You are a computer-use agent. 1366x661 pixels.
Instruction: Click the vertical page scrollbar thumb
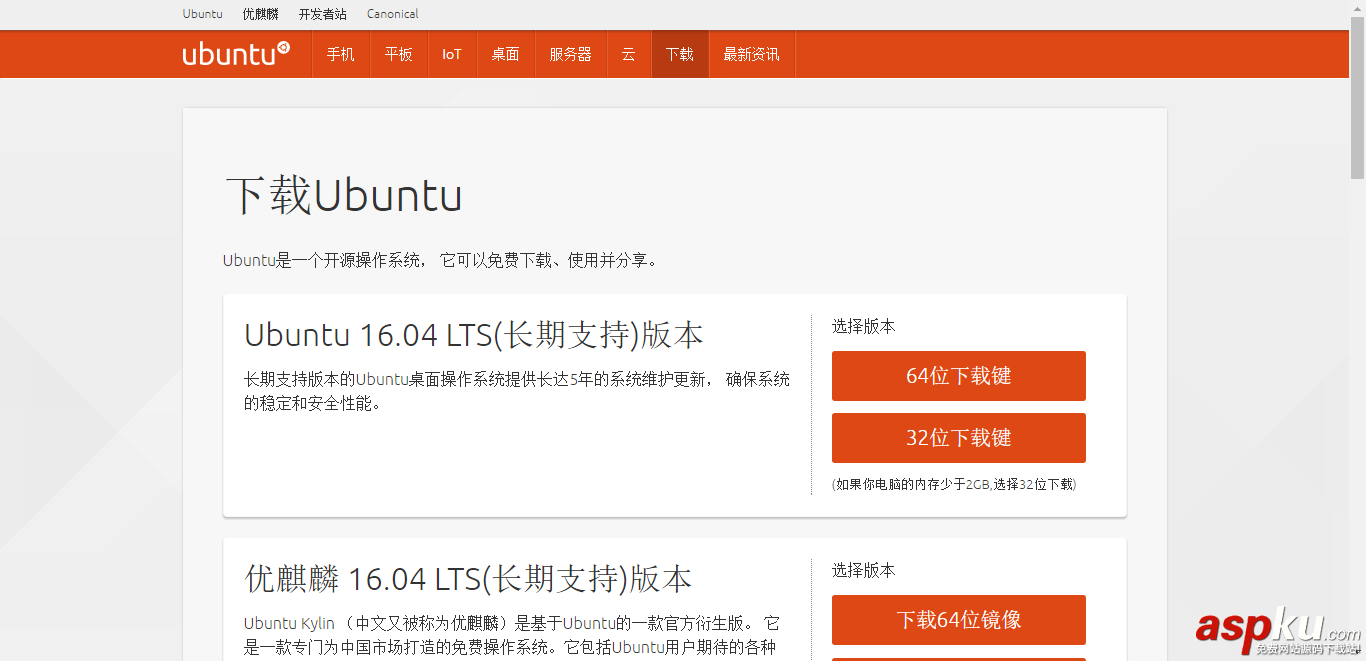coord(1358,100)
